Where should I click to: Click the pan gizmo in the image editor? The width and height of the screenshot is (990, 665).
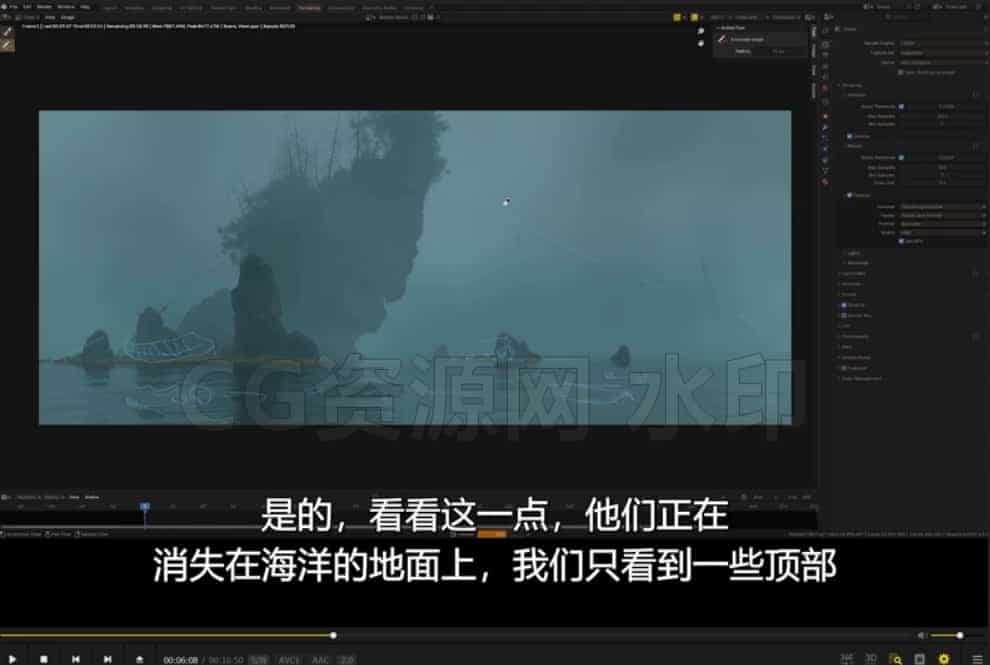(701, 43)
